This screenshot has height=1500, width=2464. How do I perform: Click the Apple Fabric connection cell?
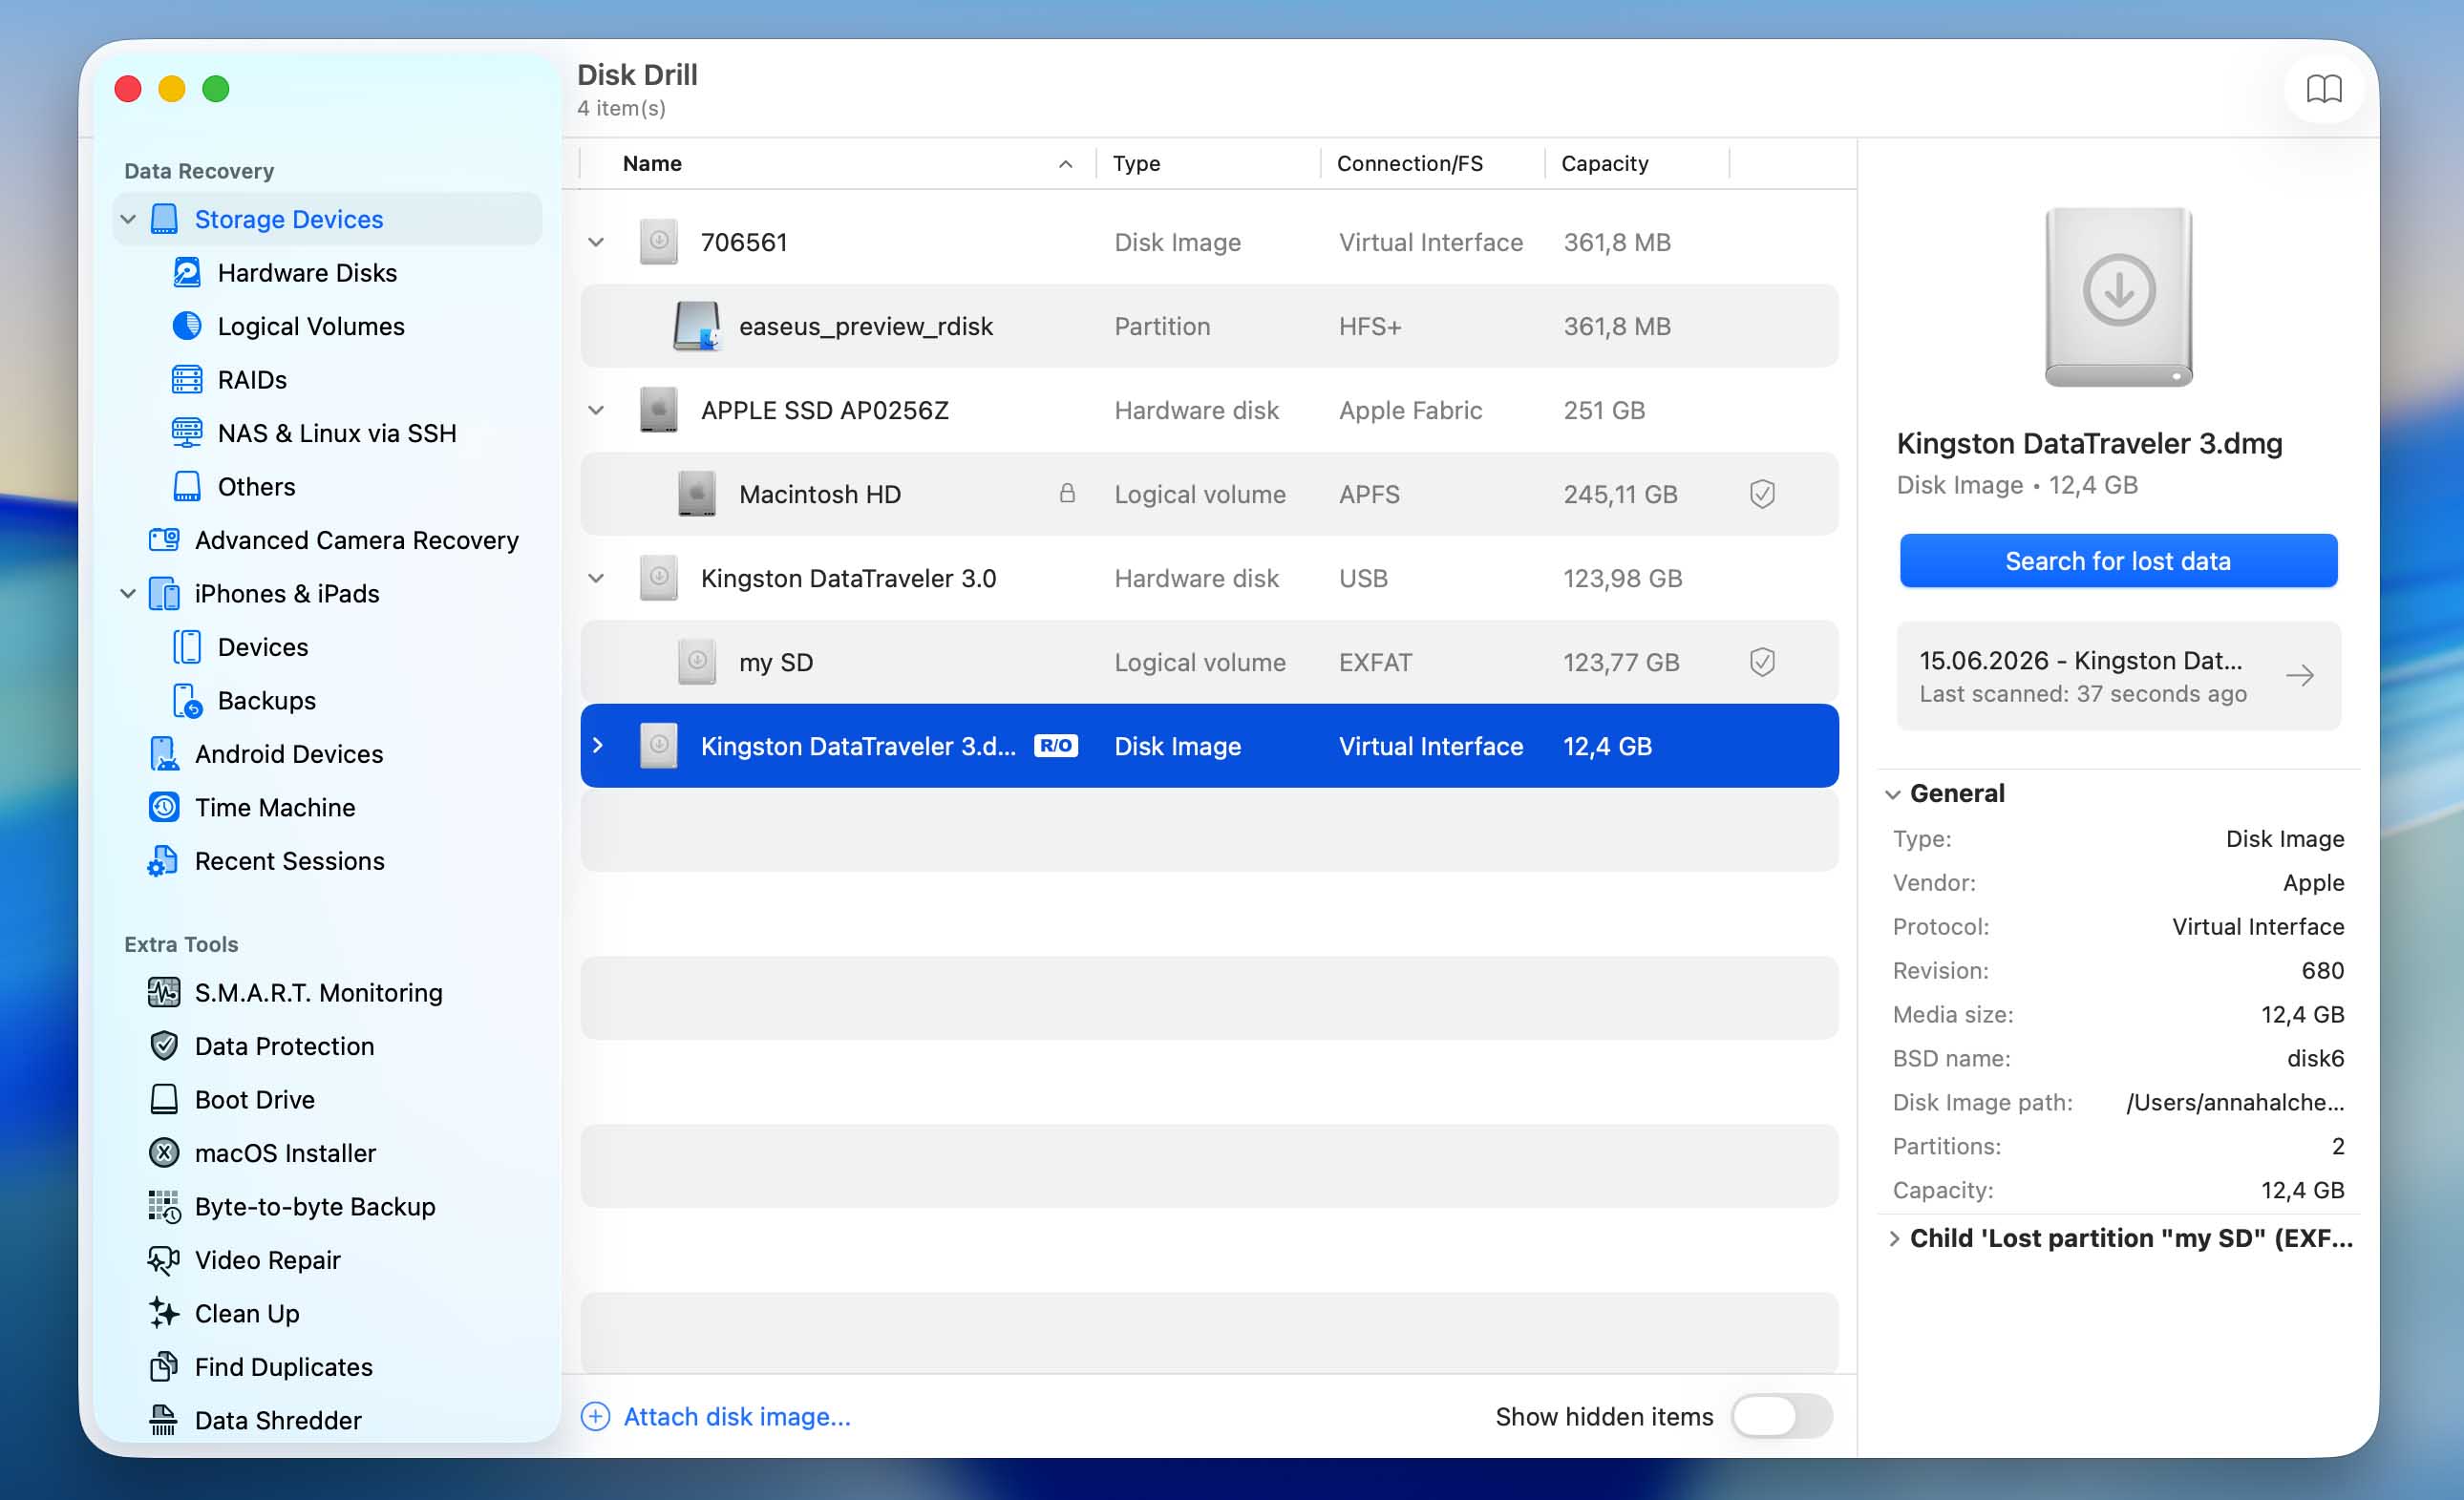(1410, 410)
